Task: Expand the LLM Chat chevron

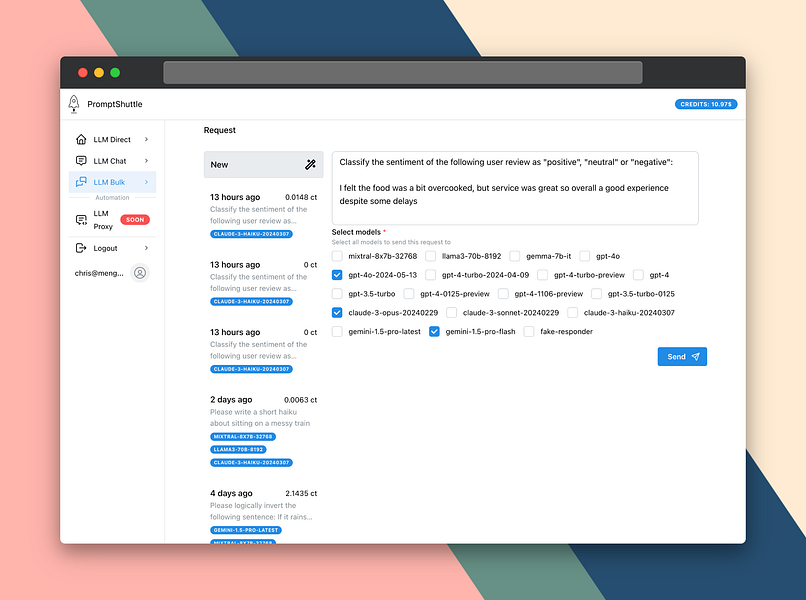Action: [x=146, y=161]
